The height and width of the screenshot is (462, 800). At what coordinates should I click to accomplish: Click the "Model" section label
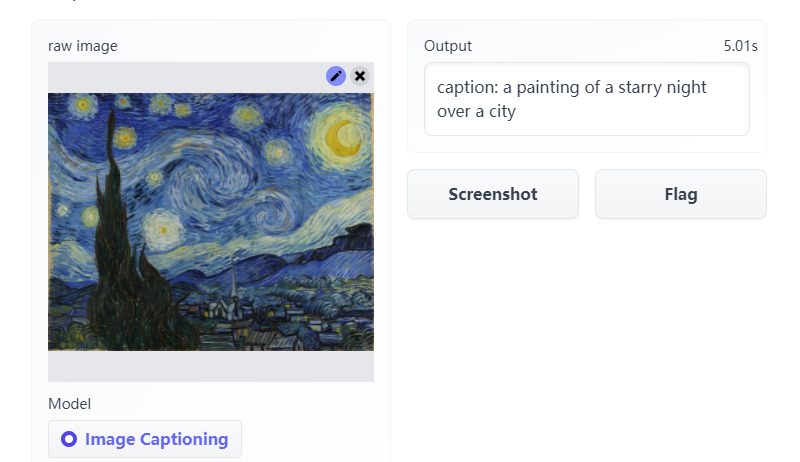69,404
